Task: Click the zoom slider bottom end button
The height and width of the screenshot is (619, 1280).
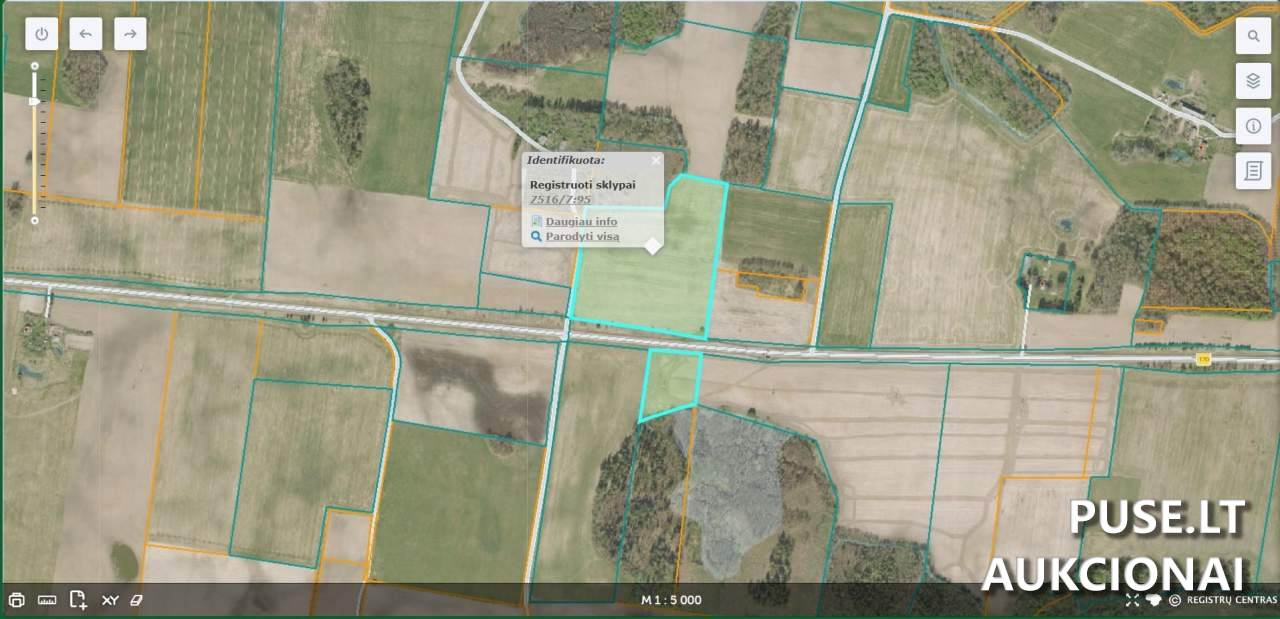Action: pos(35,220)
